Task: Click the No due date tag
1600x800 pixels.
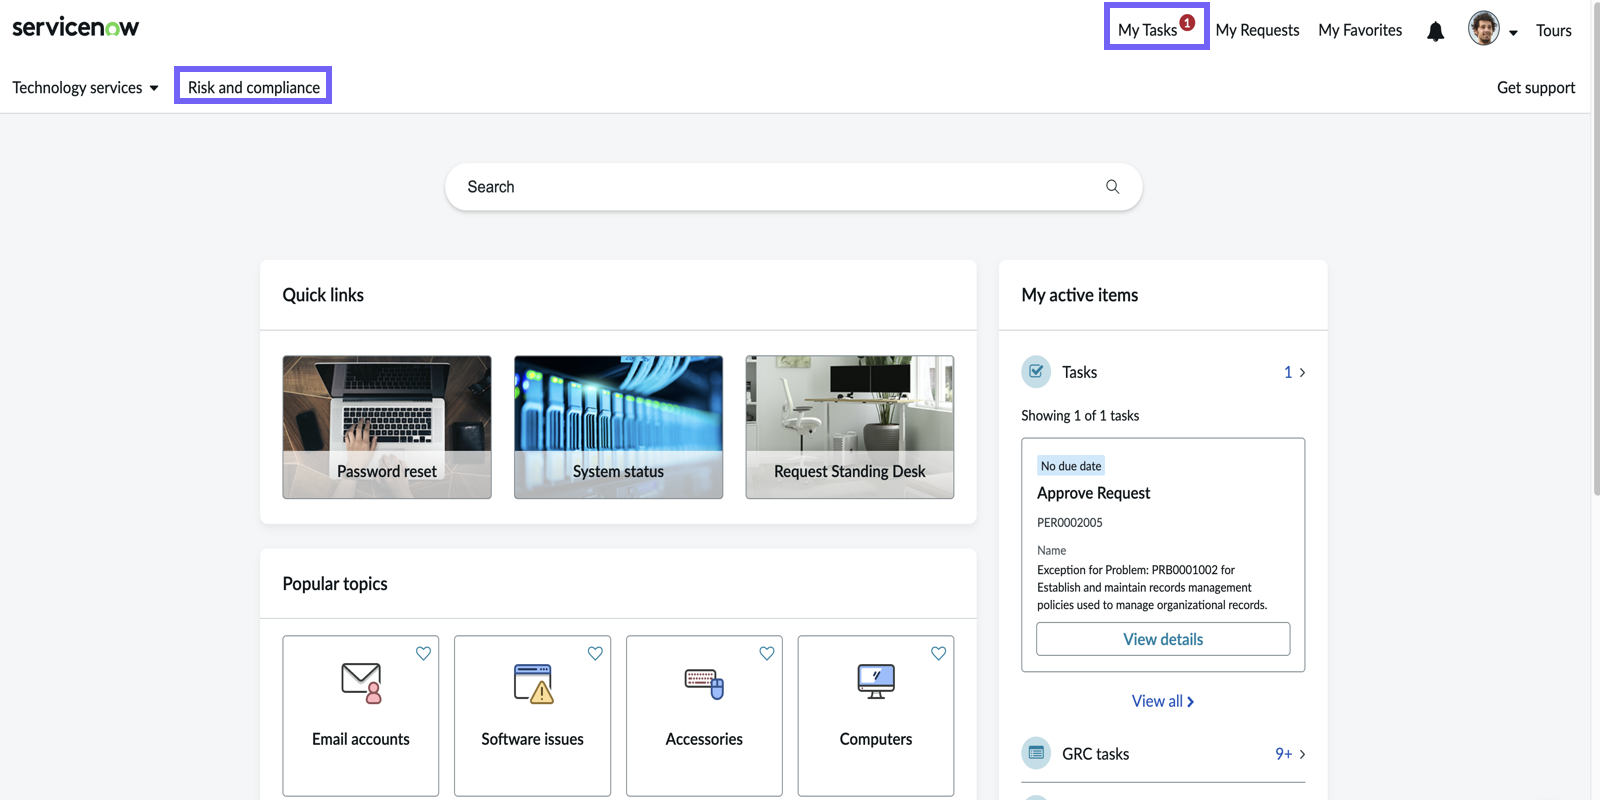Action: click(x=1071, y=466)
